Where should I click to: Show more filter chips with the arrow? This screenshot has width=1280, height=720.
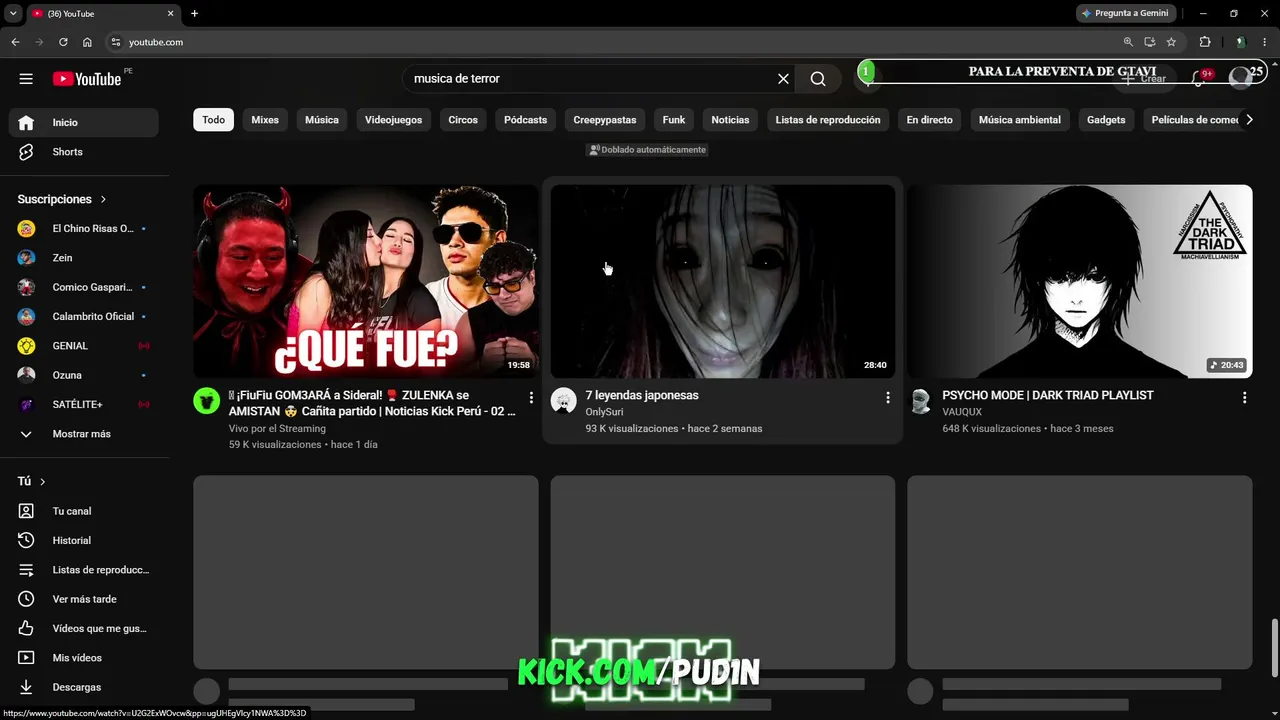click(1249, 120)
